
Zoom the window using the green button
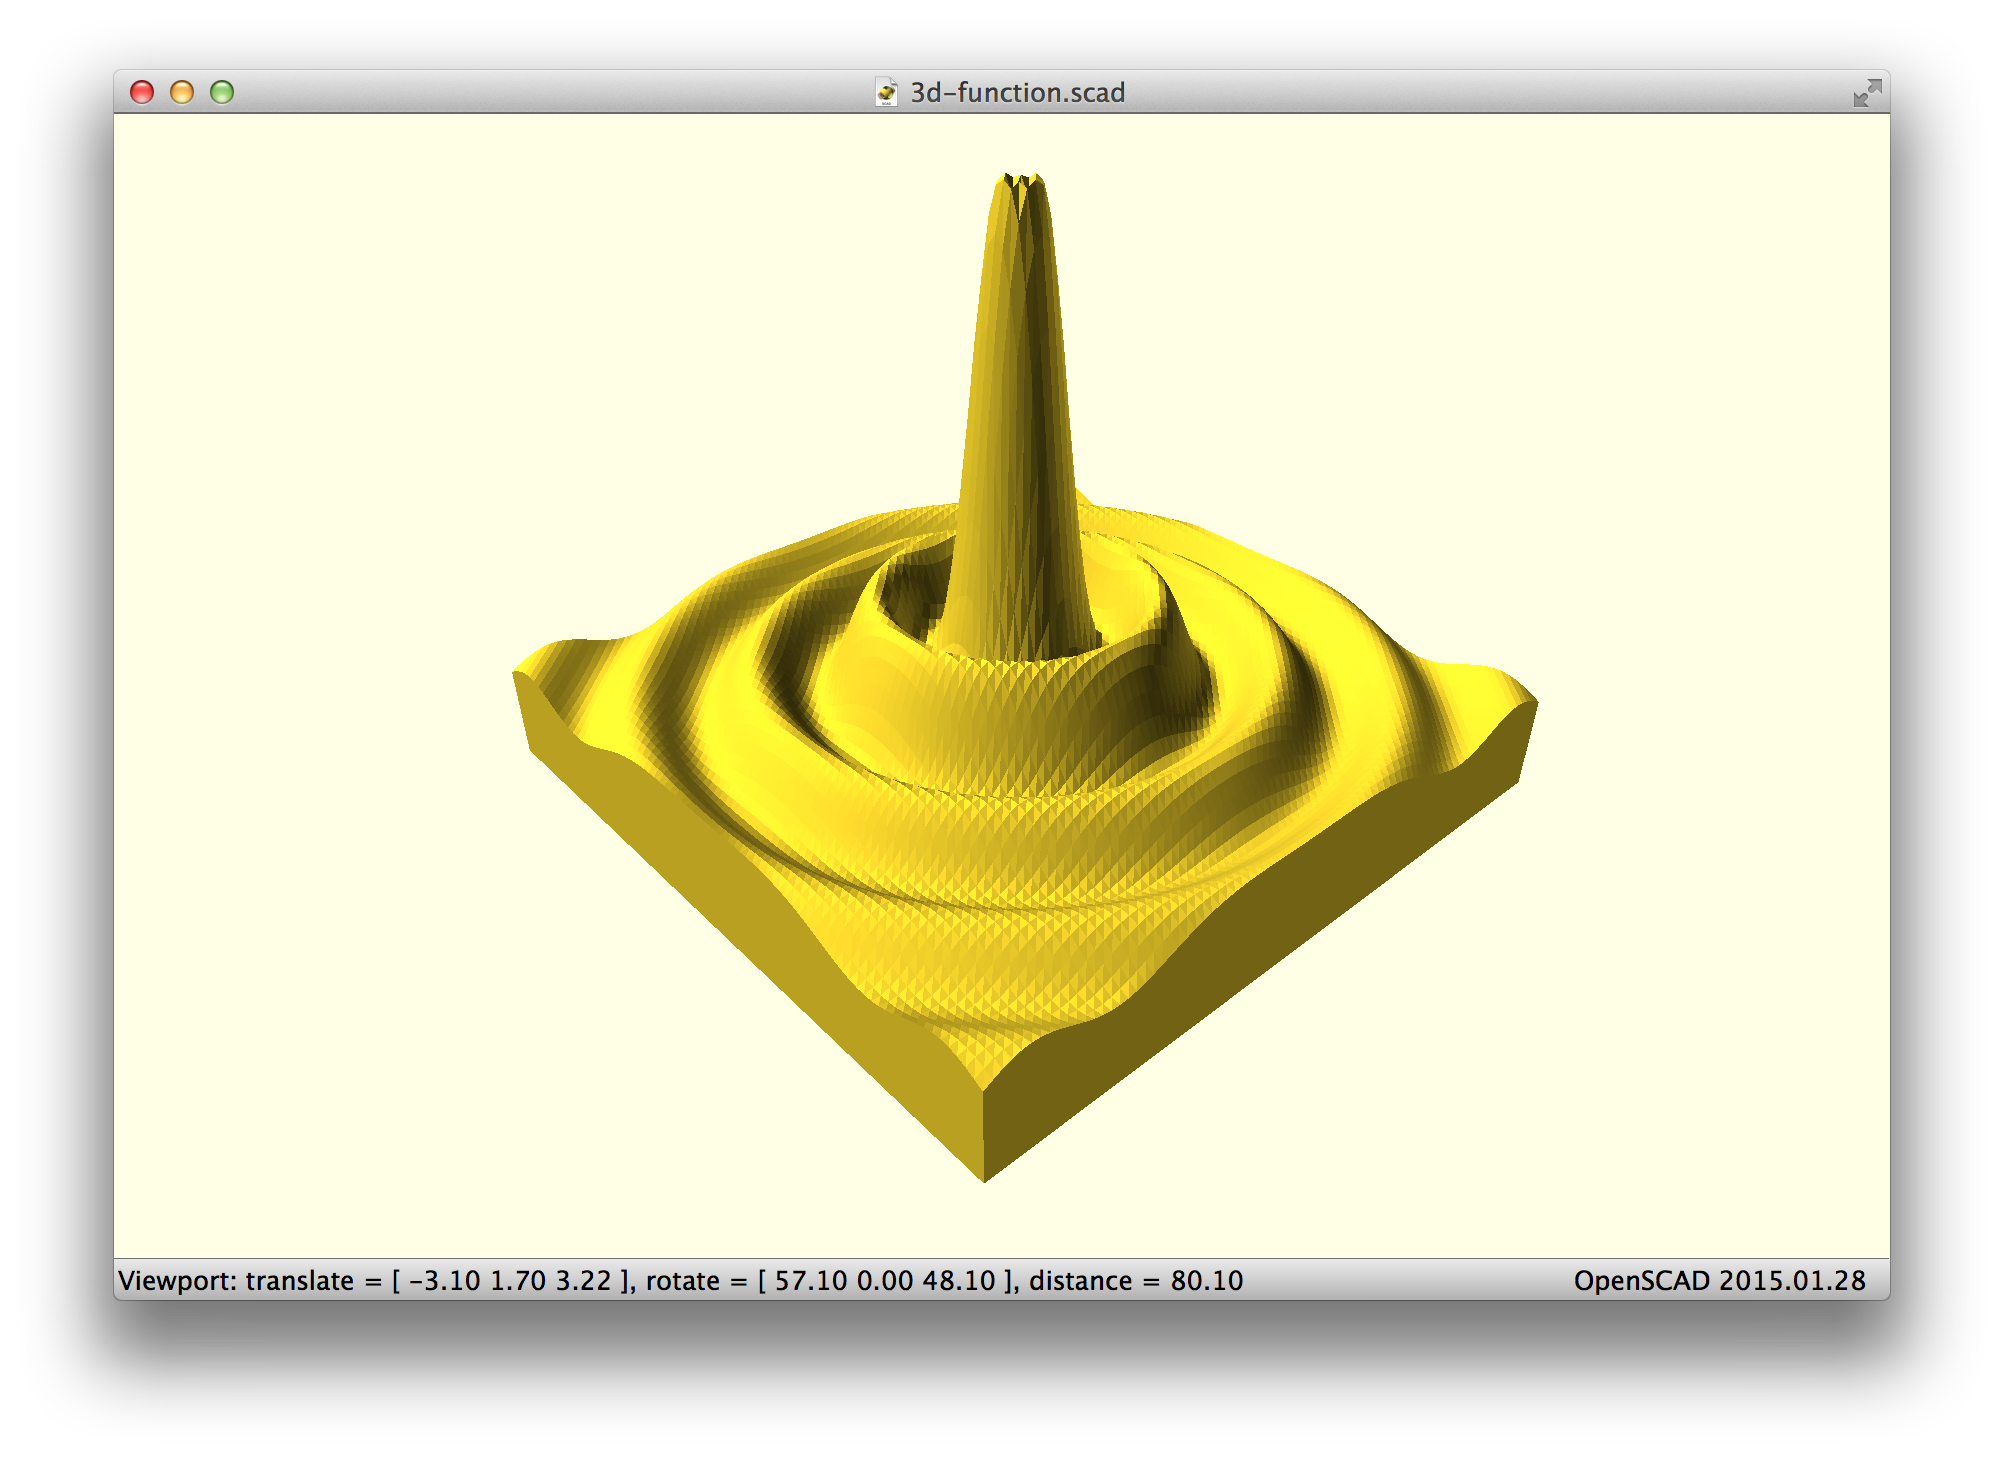[222, 92]
